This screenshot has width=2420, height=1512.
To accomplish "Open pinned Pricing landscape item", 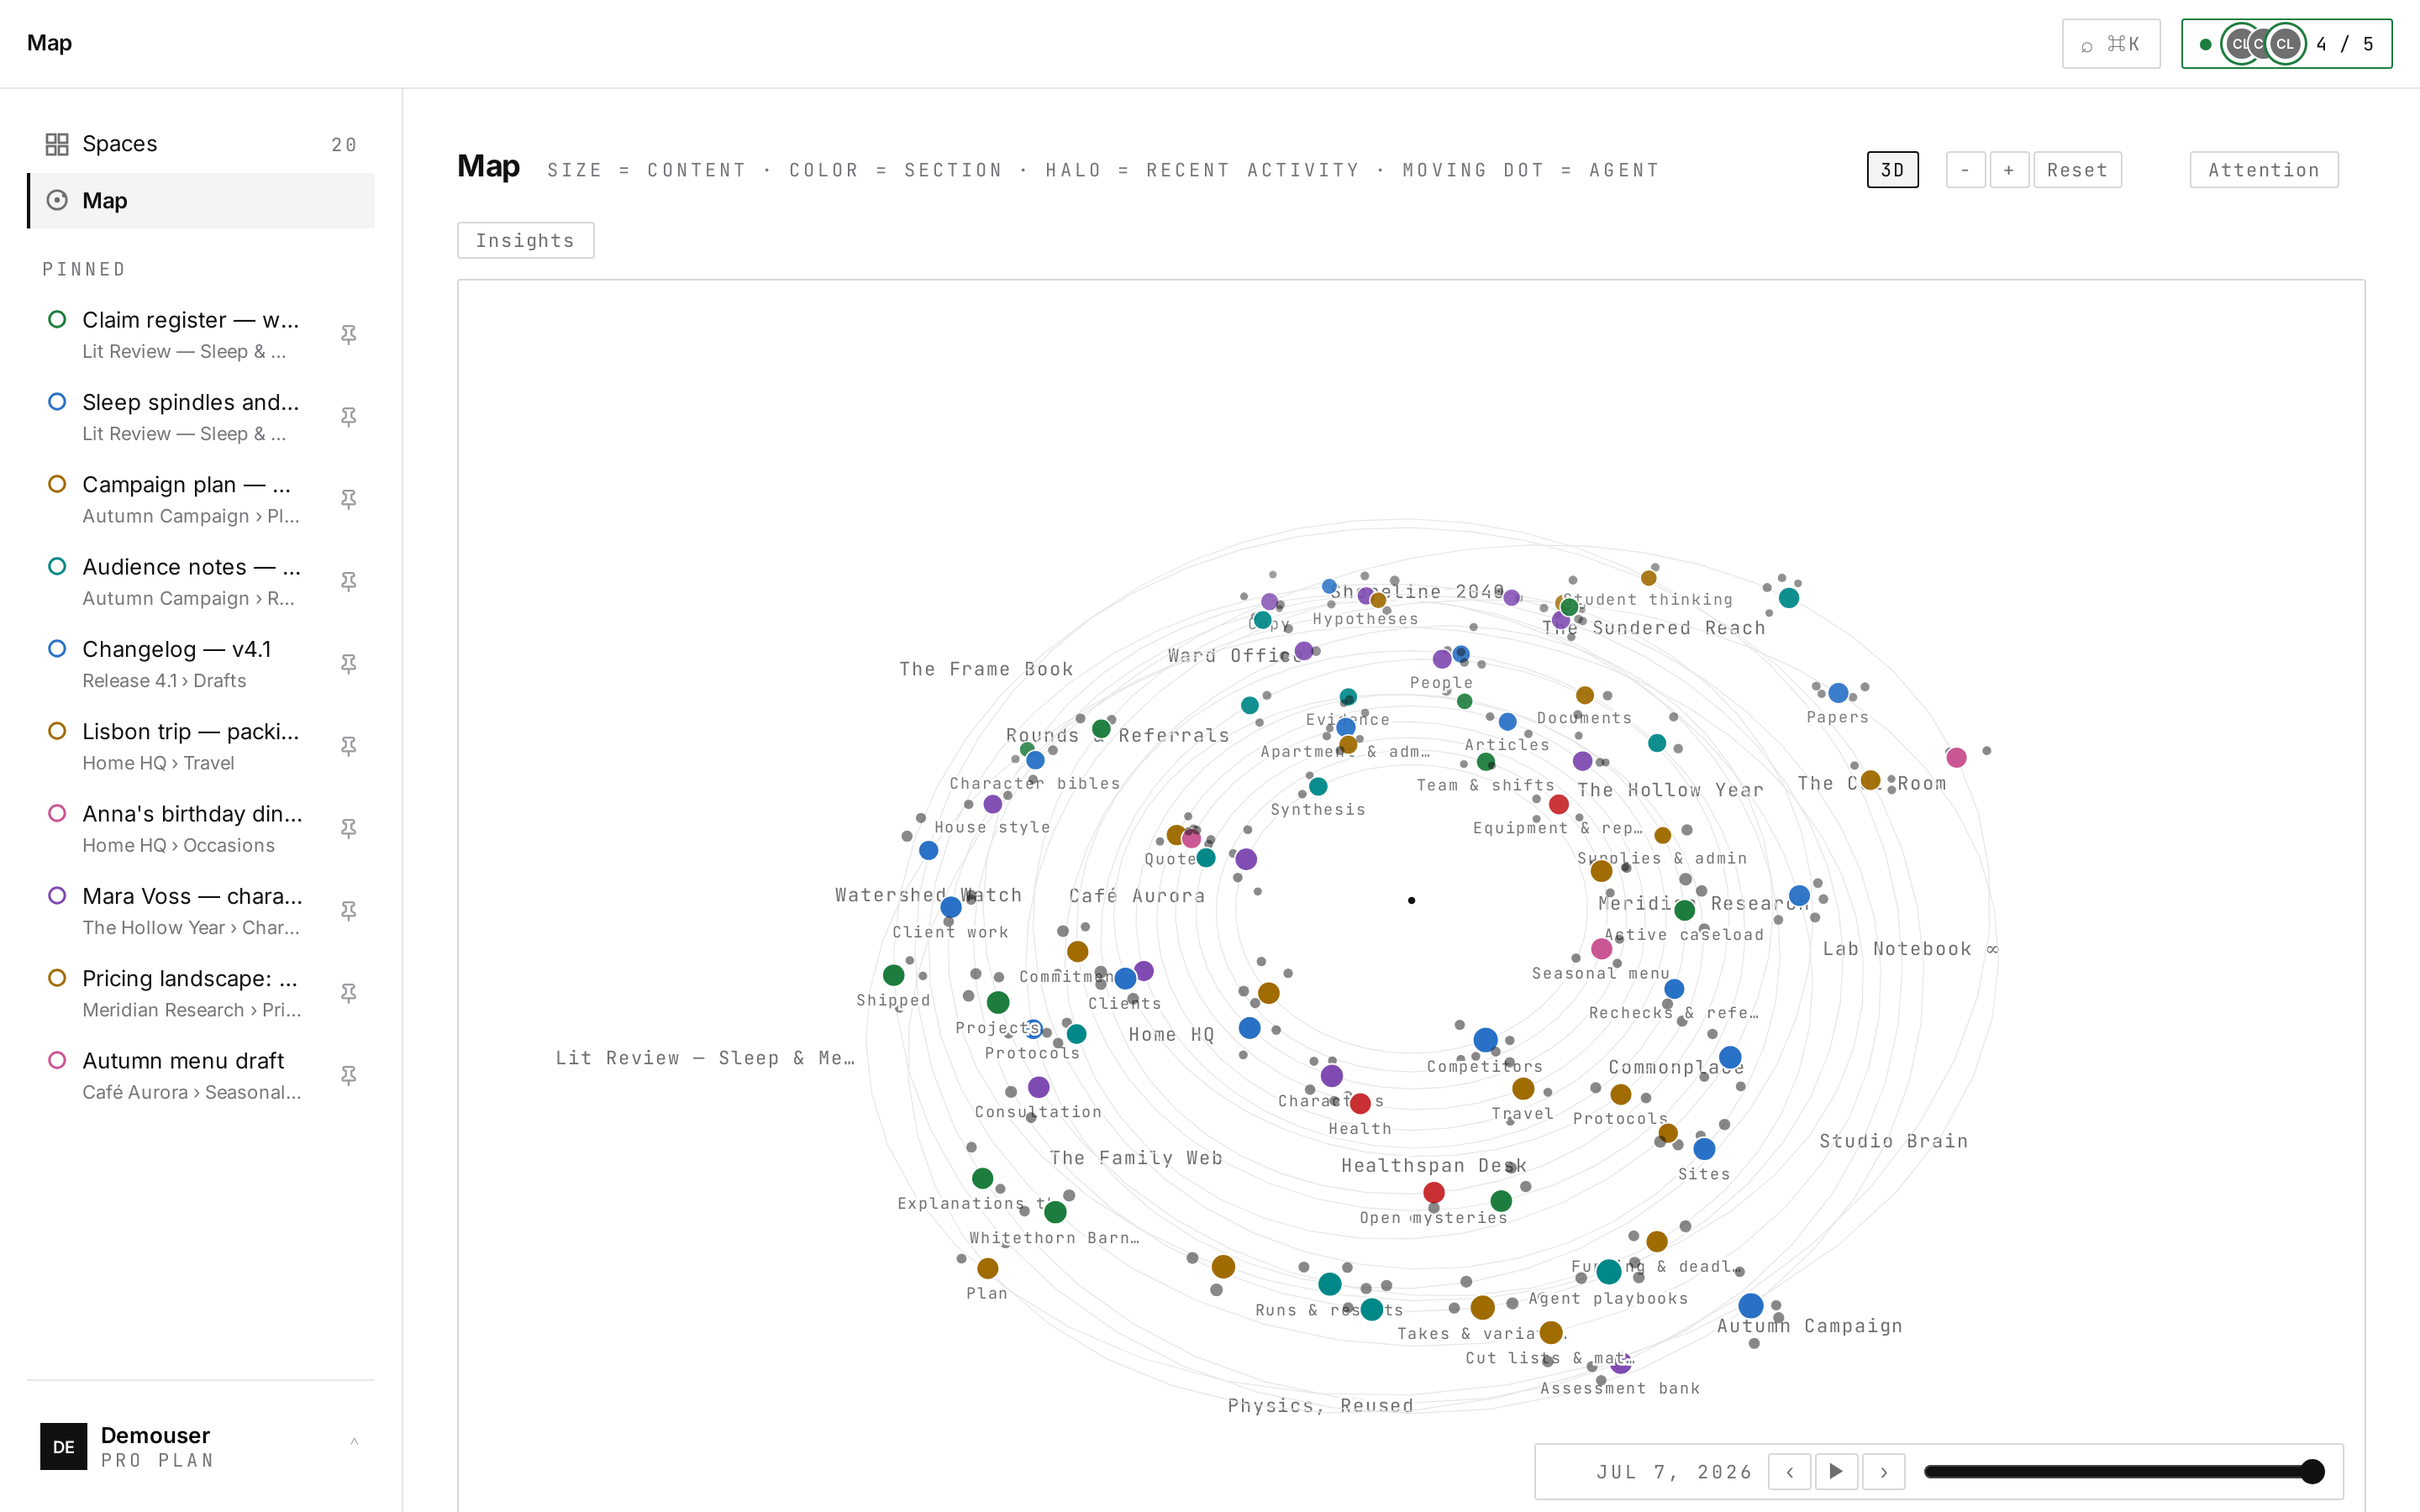I will tap(200, 993).
